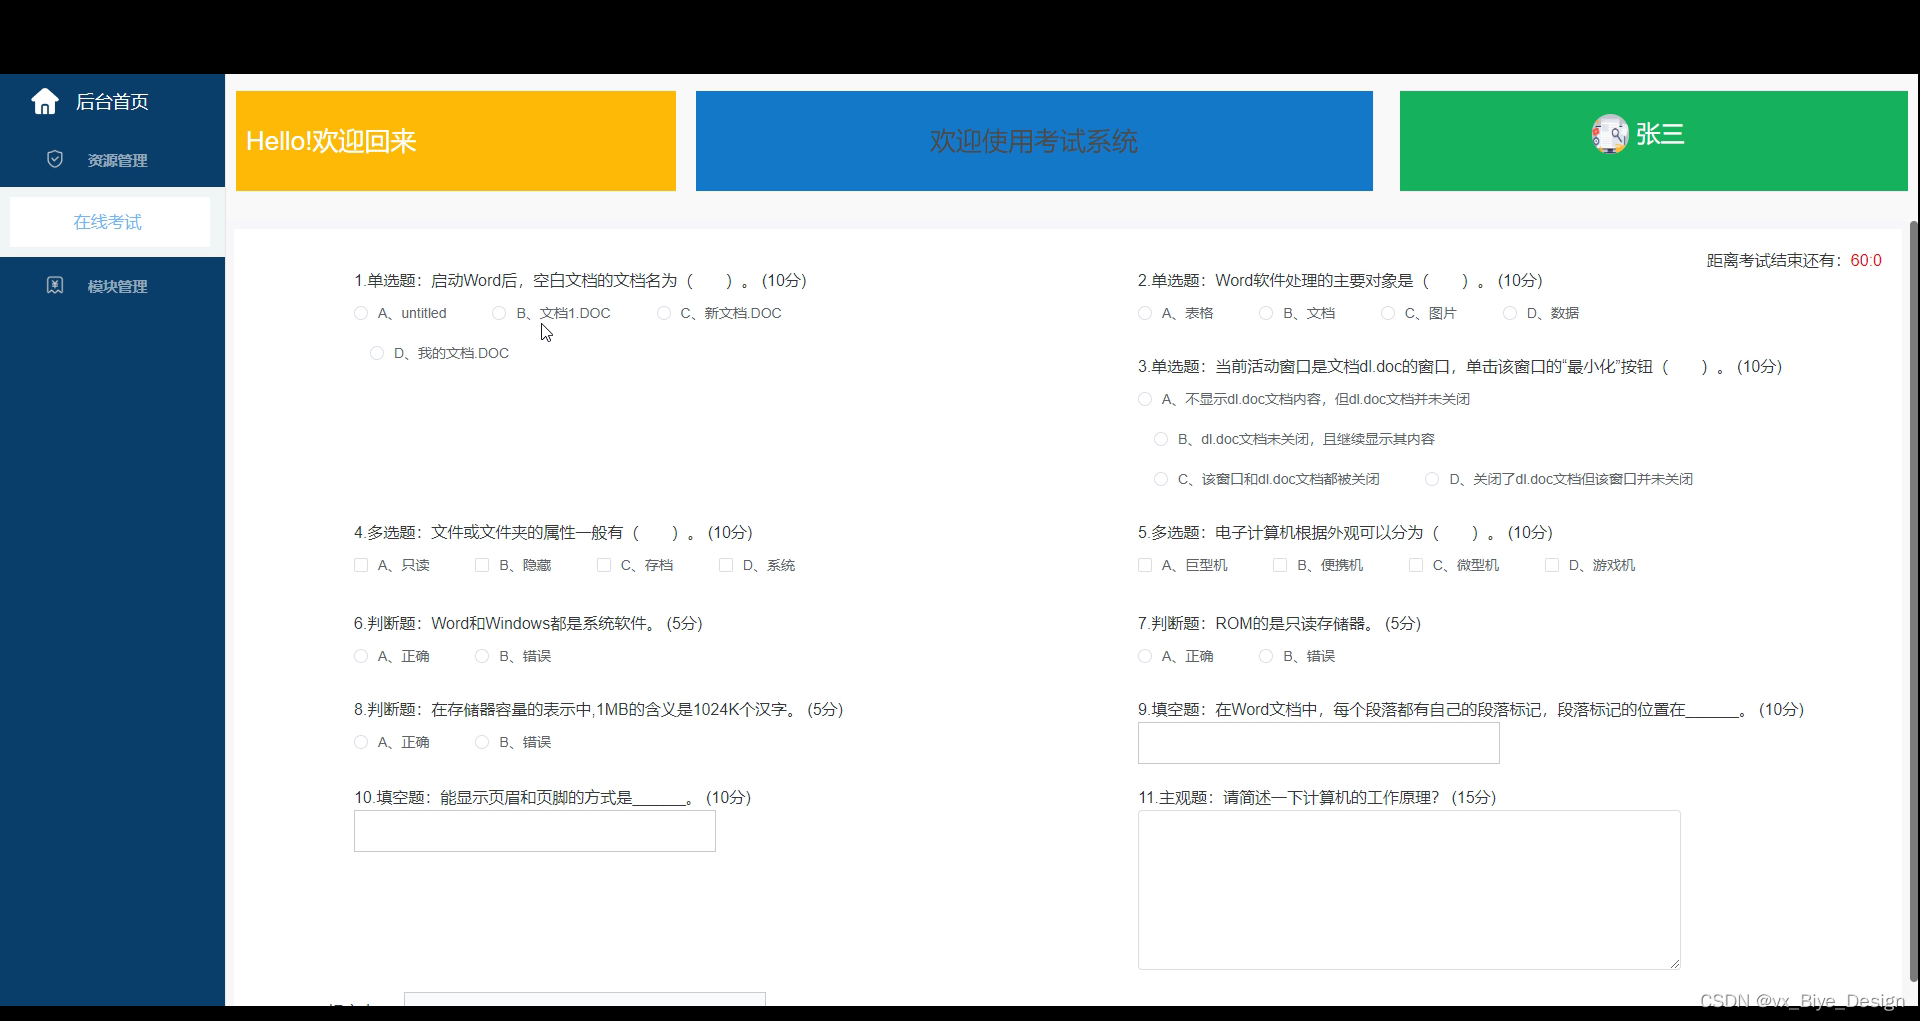
Task: Check B 隐藏 in question 4
Action: (x=482, y=565)
